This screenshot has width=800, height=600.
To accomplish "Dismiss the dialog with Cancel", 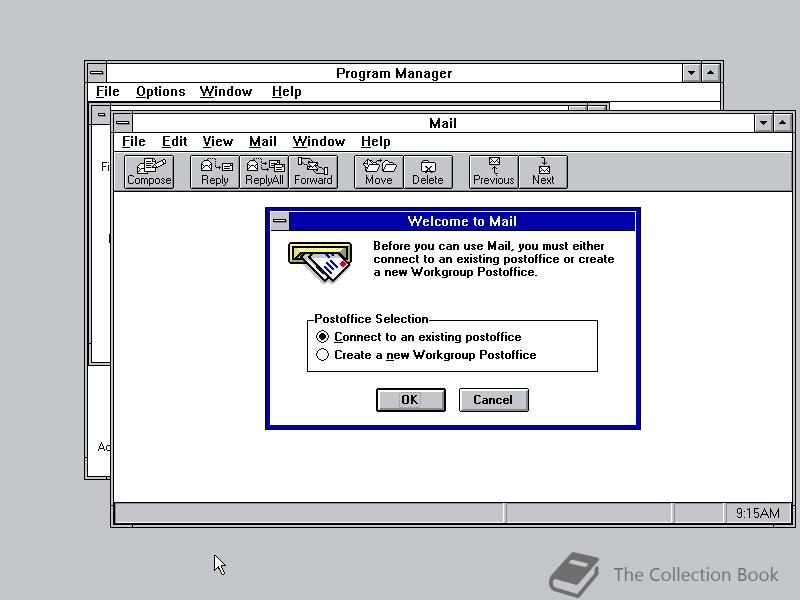I will [493, 399].
